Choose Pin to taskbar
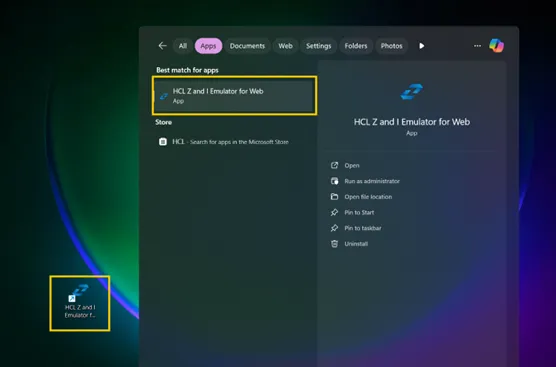Screen dimensions: 556x367 [x=363, y=228]
